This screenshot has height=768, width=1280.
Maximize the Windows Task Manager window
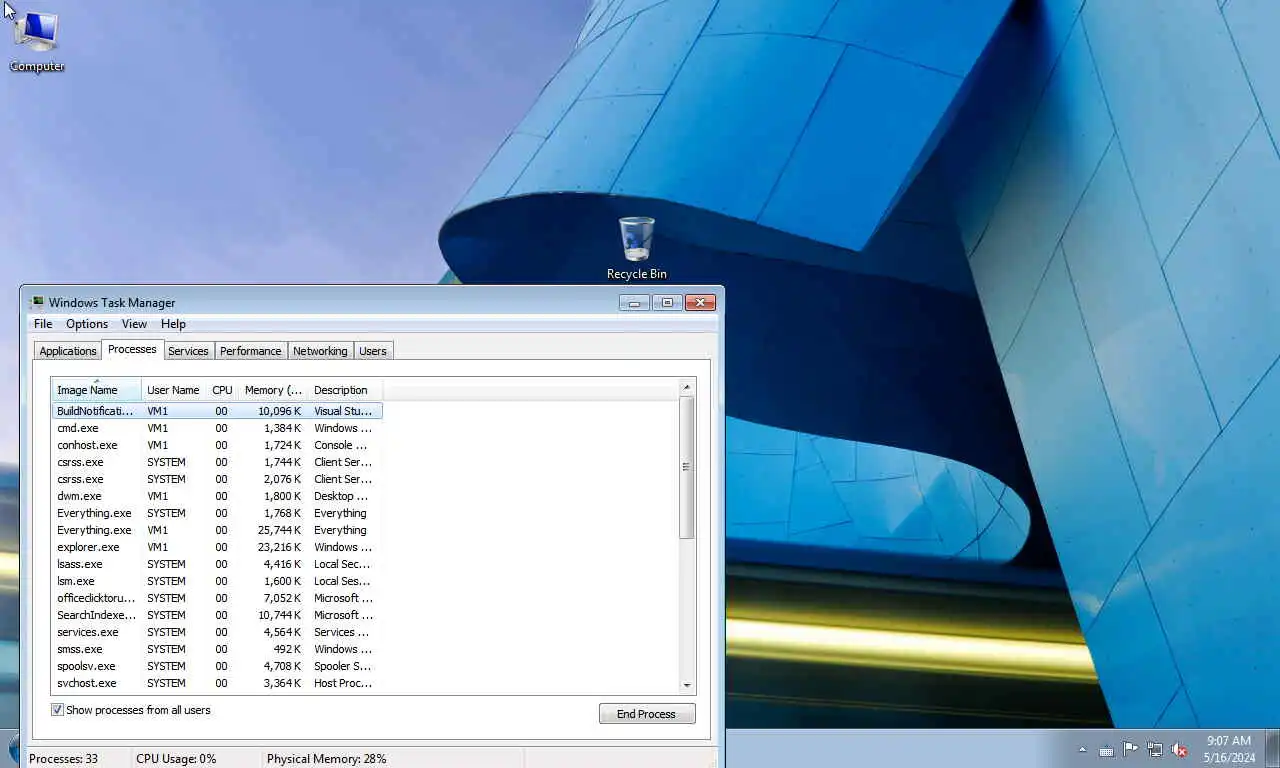click(667, 303)
